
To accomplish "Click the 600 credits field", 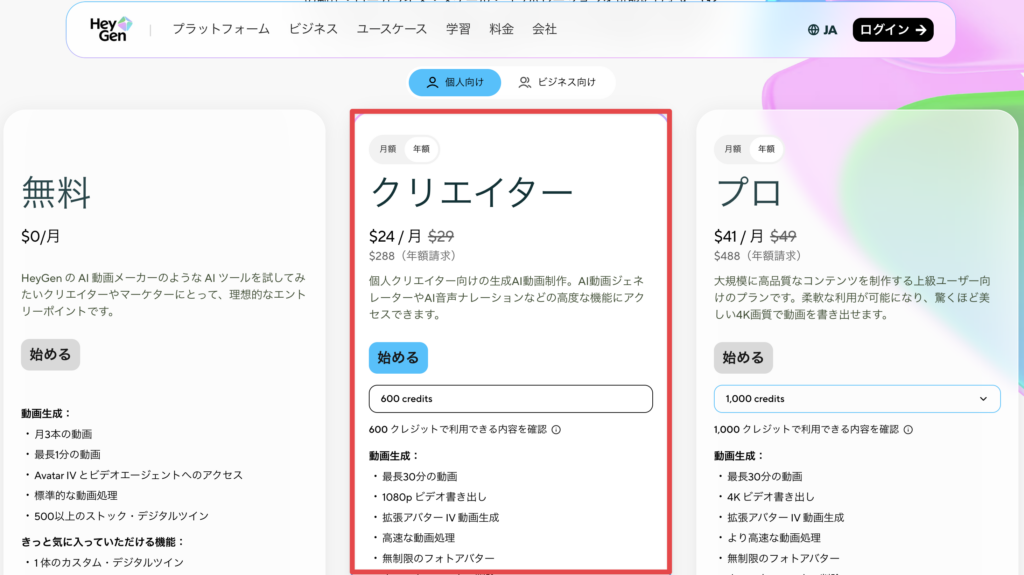I will (511, 399).
